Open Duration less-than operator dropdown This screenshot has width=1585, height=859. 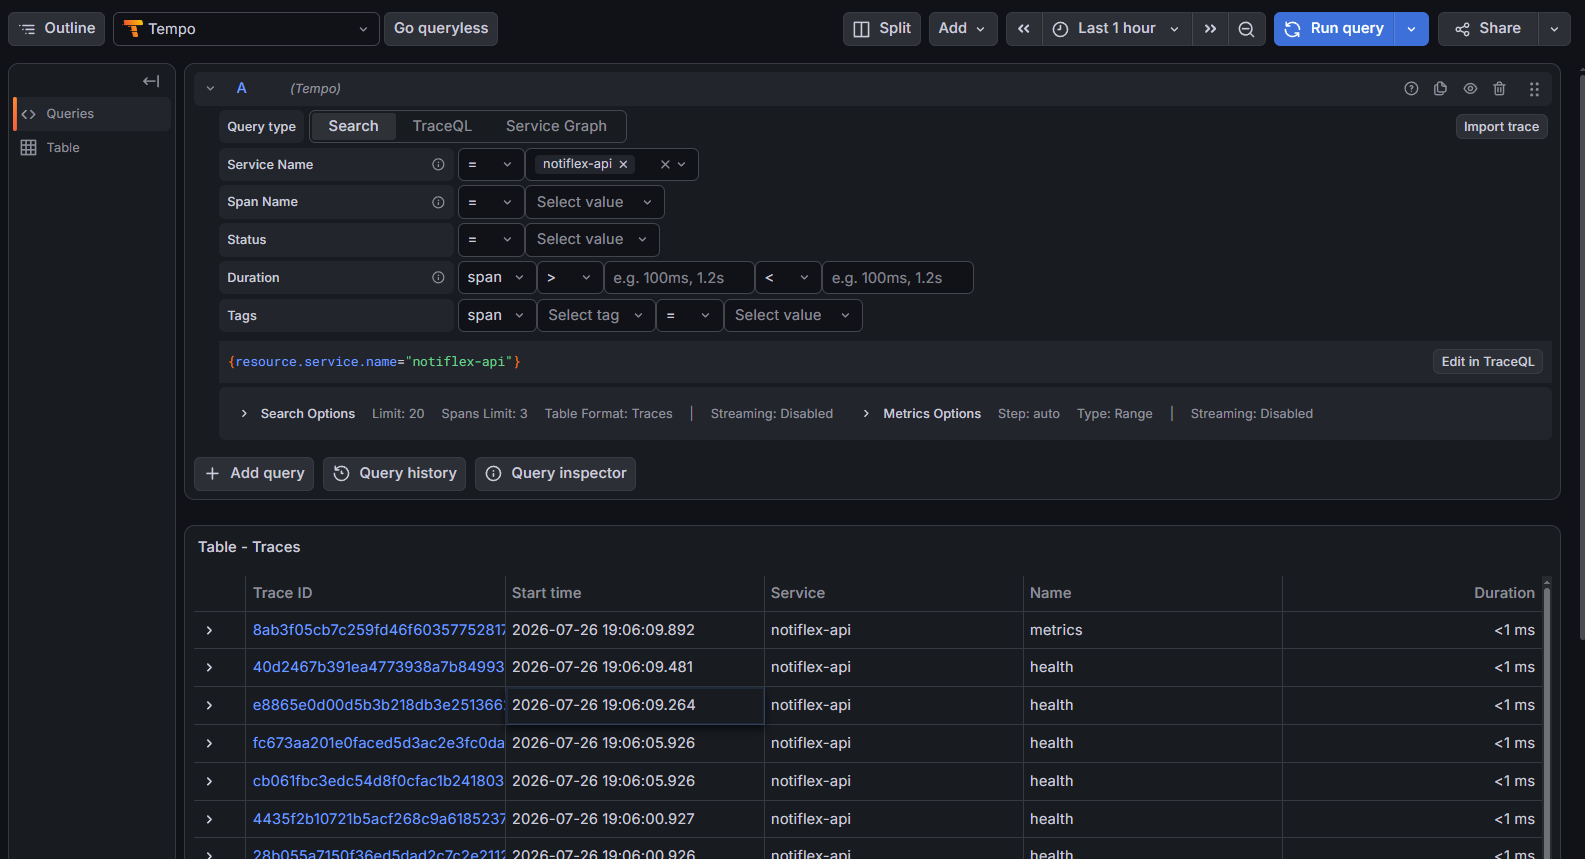(788, 278)
